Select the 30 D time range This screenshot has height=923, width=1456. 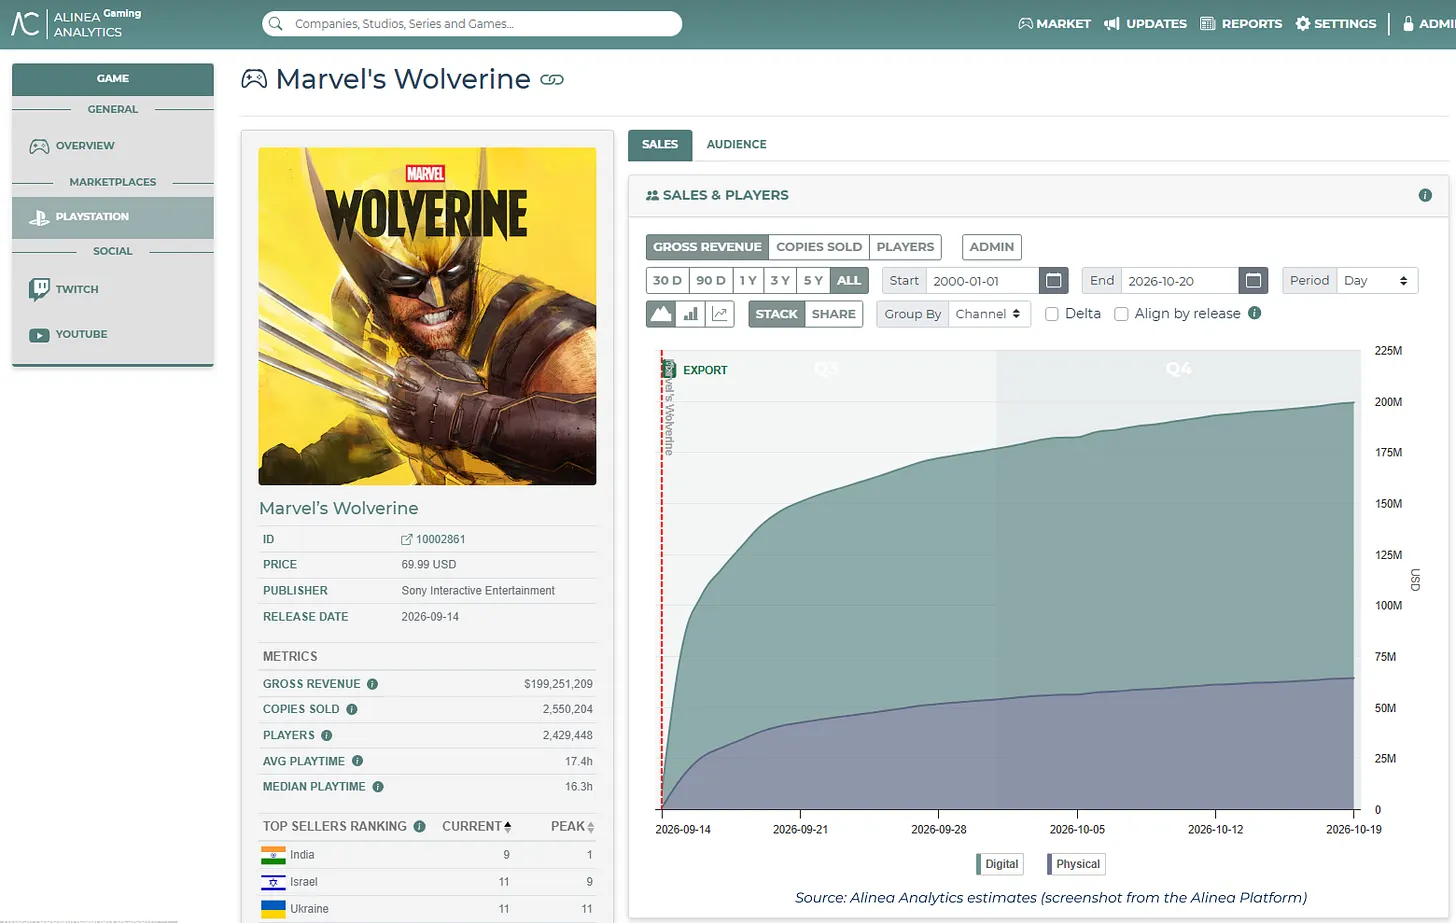tap(667, 281)
